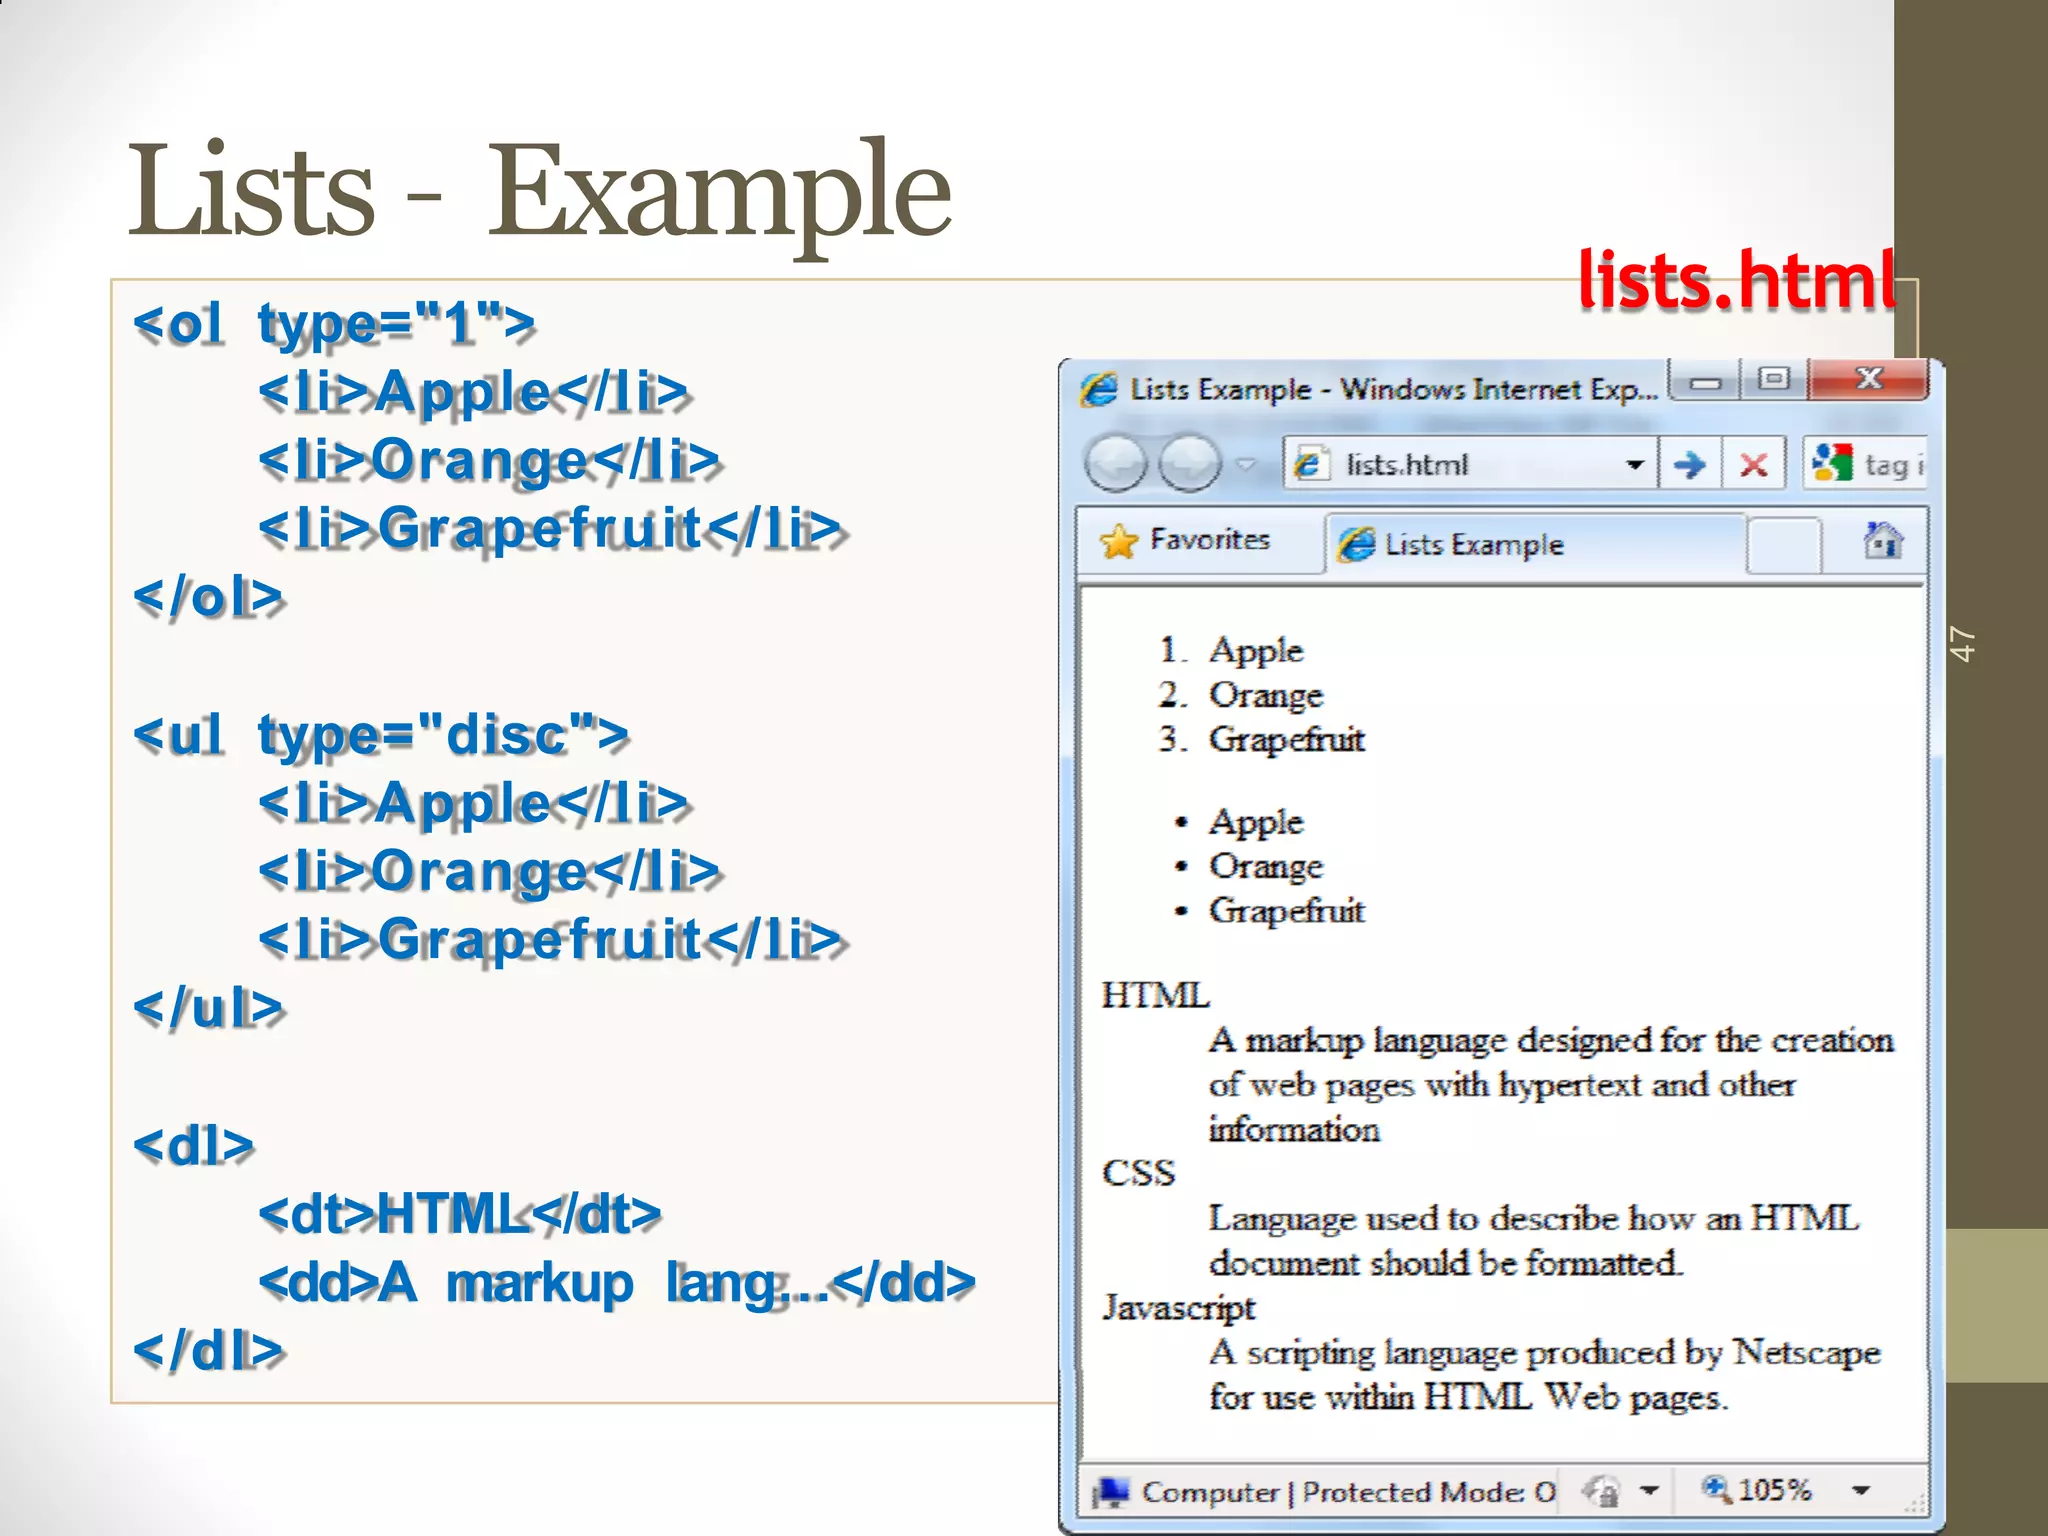Click the '<dt>HTML</dt>' code line

point(460,1214)
